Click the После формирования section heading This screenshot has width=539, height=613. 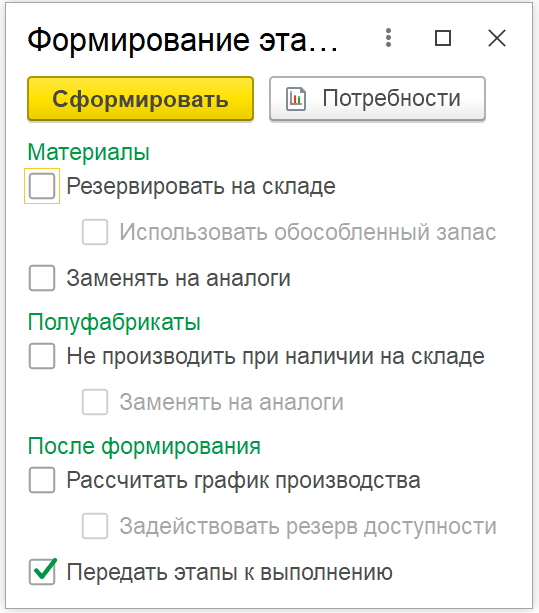tap(144, 446)
